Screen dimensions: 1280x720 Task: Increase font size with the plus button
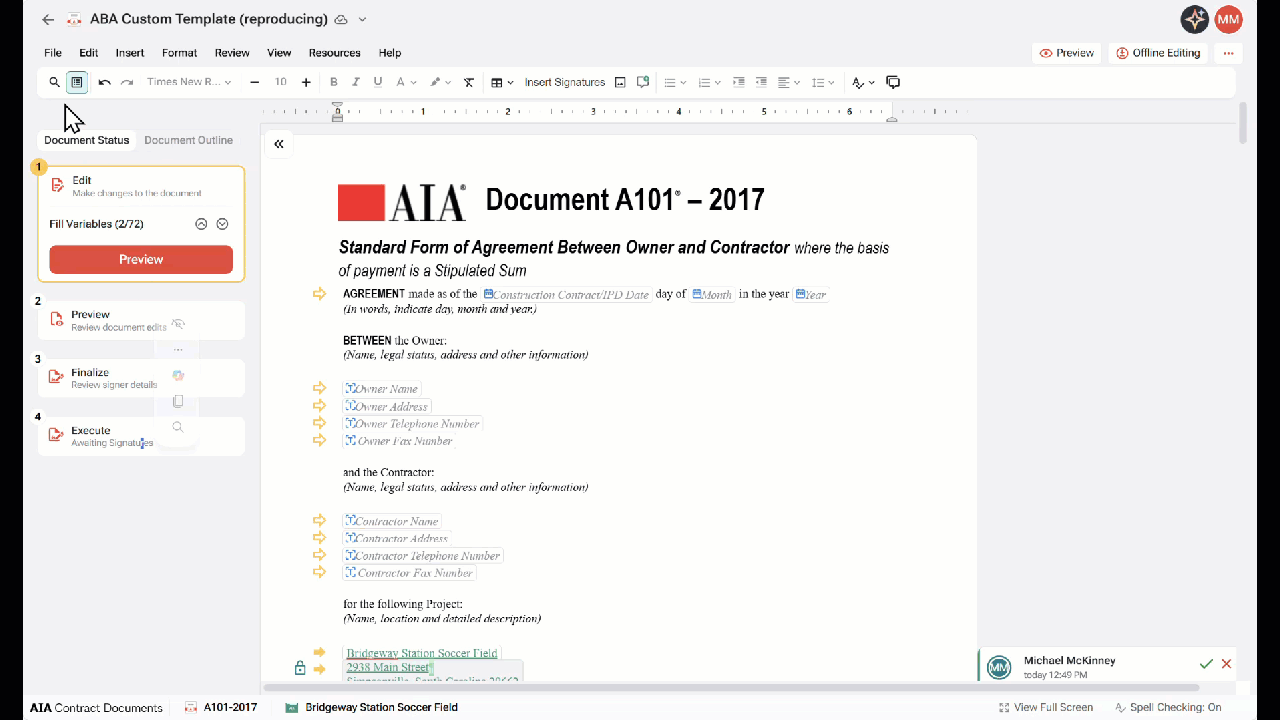[306, 82]
